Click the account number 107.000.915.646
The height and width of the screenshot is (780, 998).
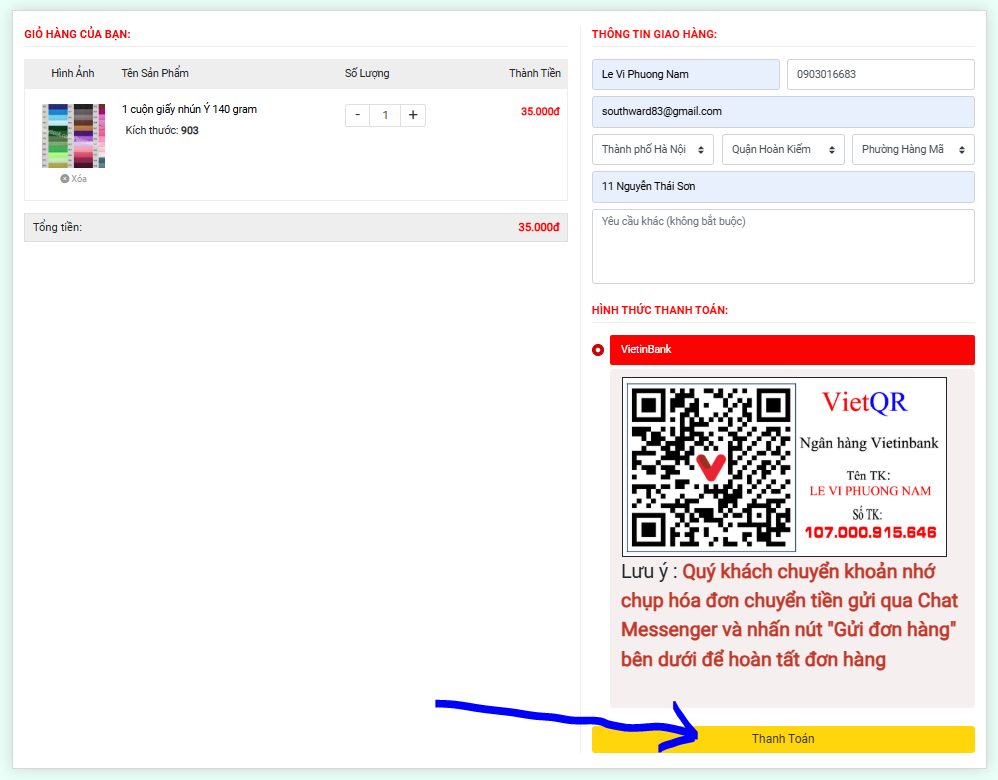point(870,532)
